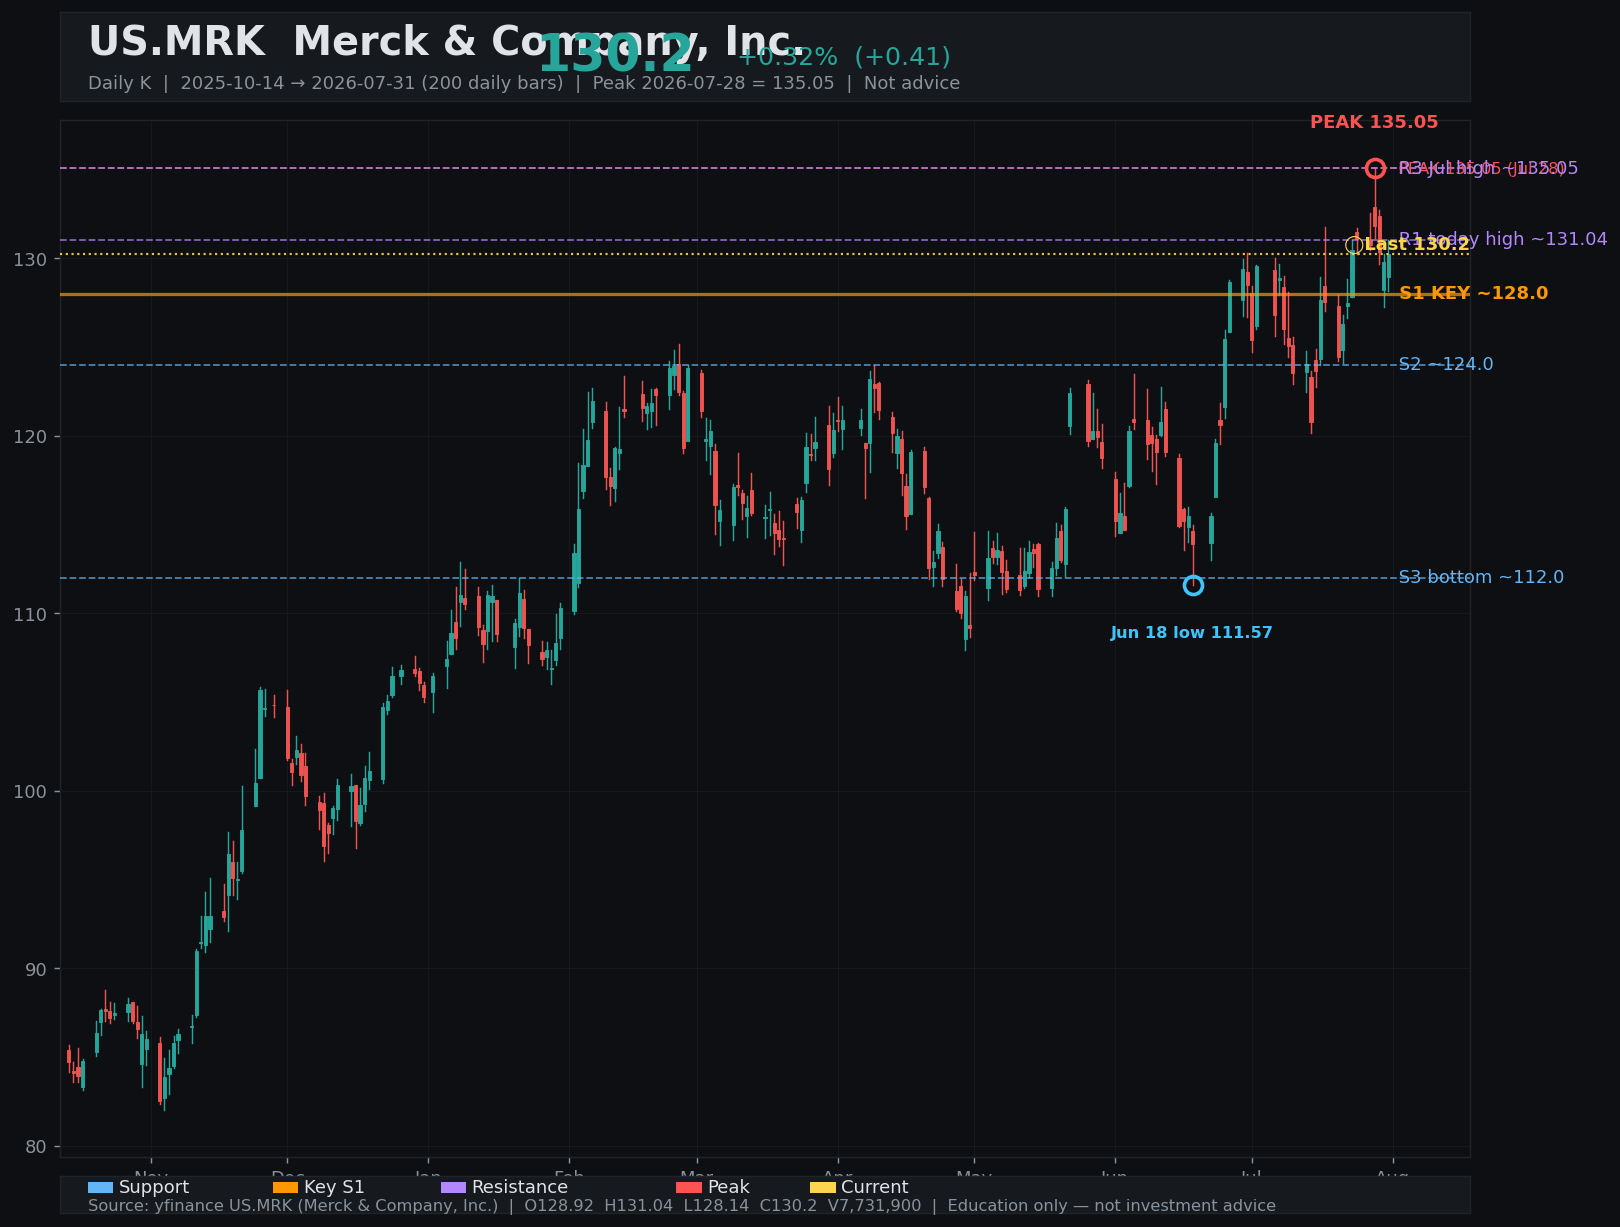Click the red Peak legend swatch
The height and width of the screenshot is (1227, 1620).
click(689, 1188)
